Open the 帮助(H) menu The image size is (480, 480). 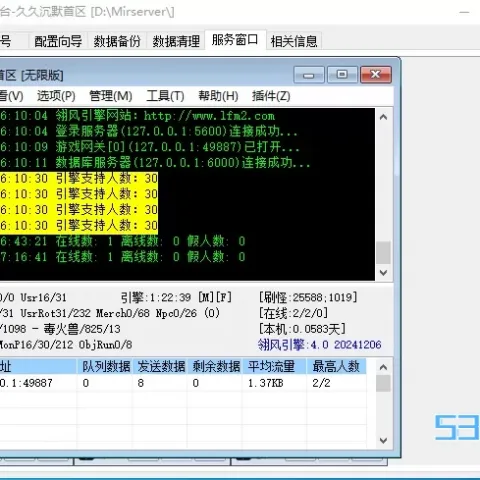(218, 96)
